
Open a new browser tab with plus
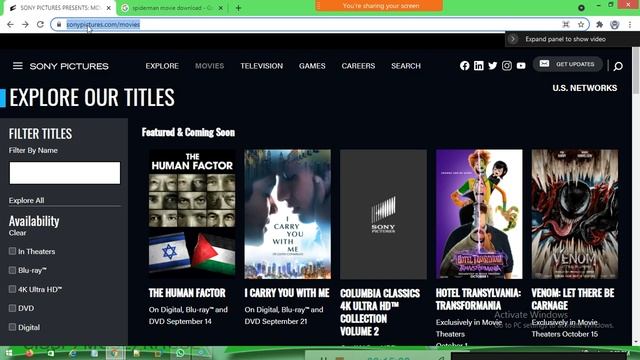(238, 8)
